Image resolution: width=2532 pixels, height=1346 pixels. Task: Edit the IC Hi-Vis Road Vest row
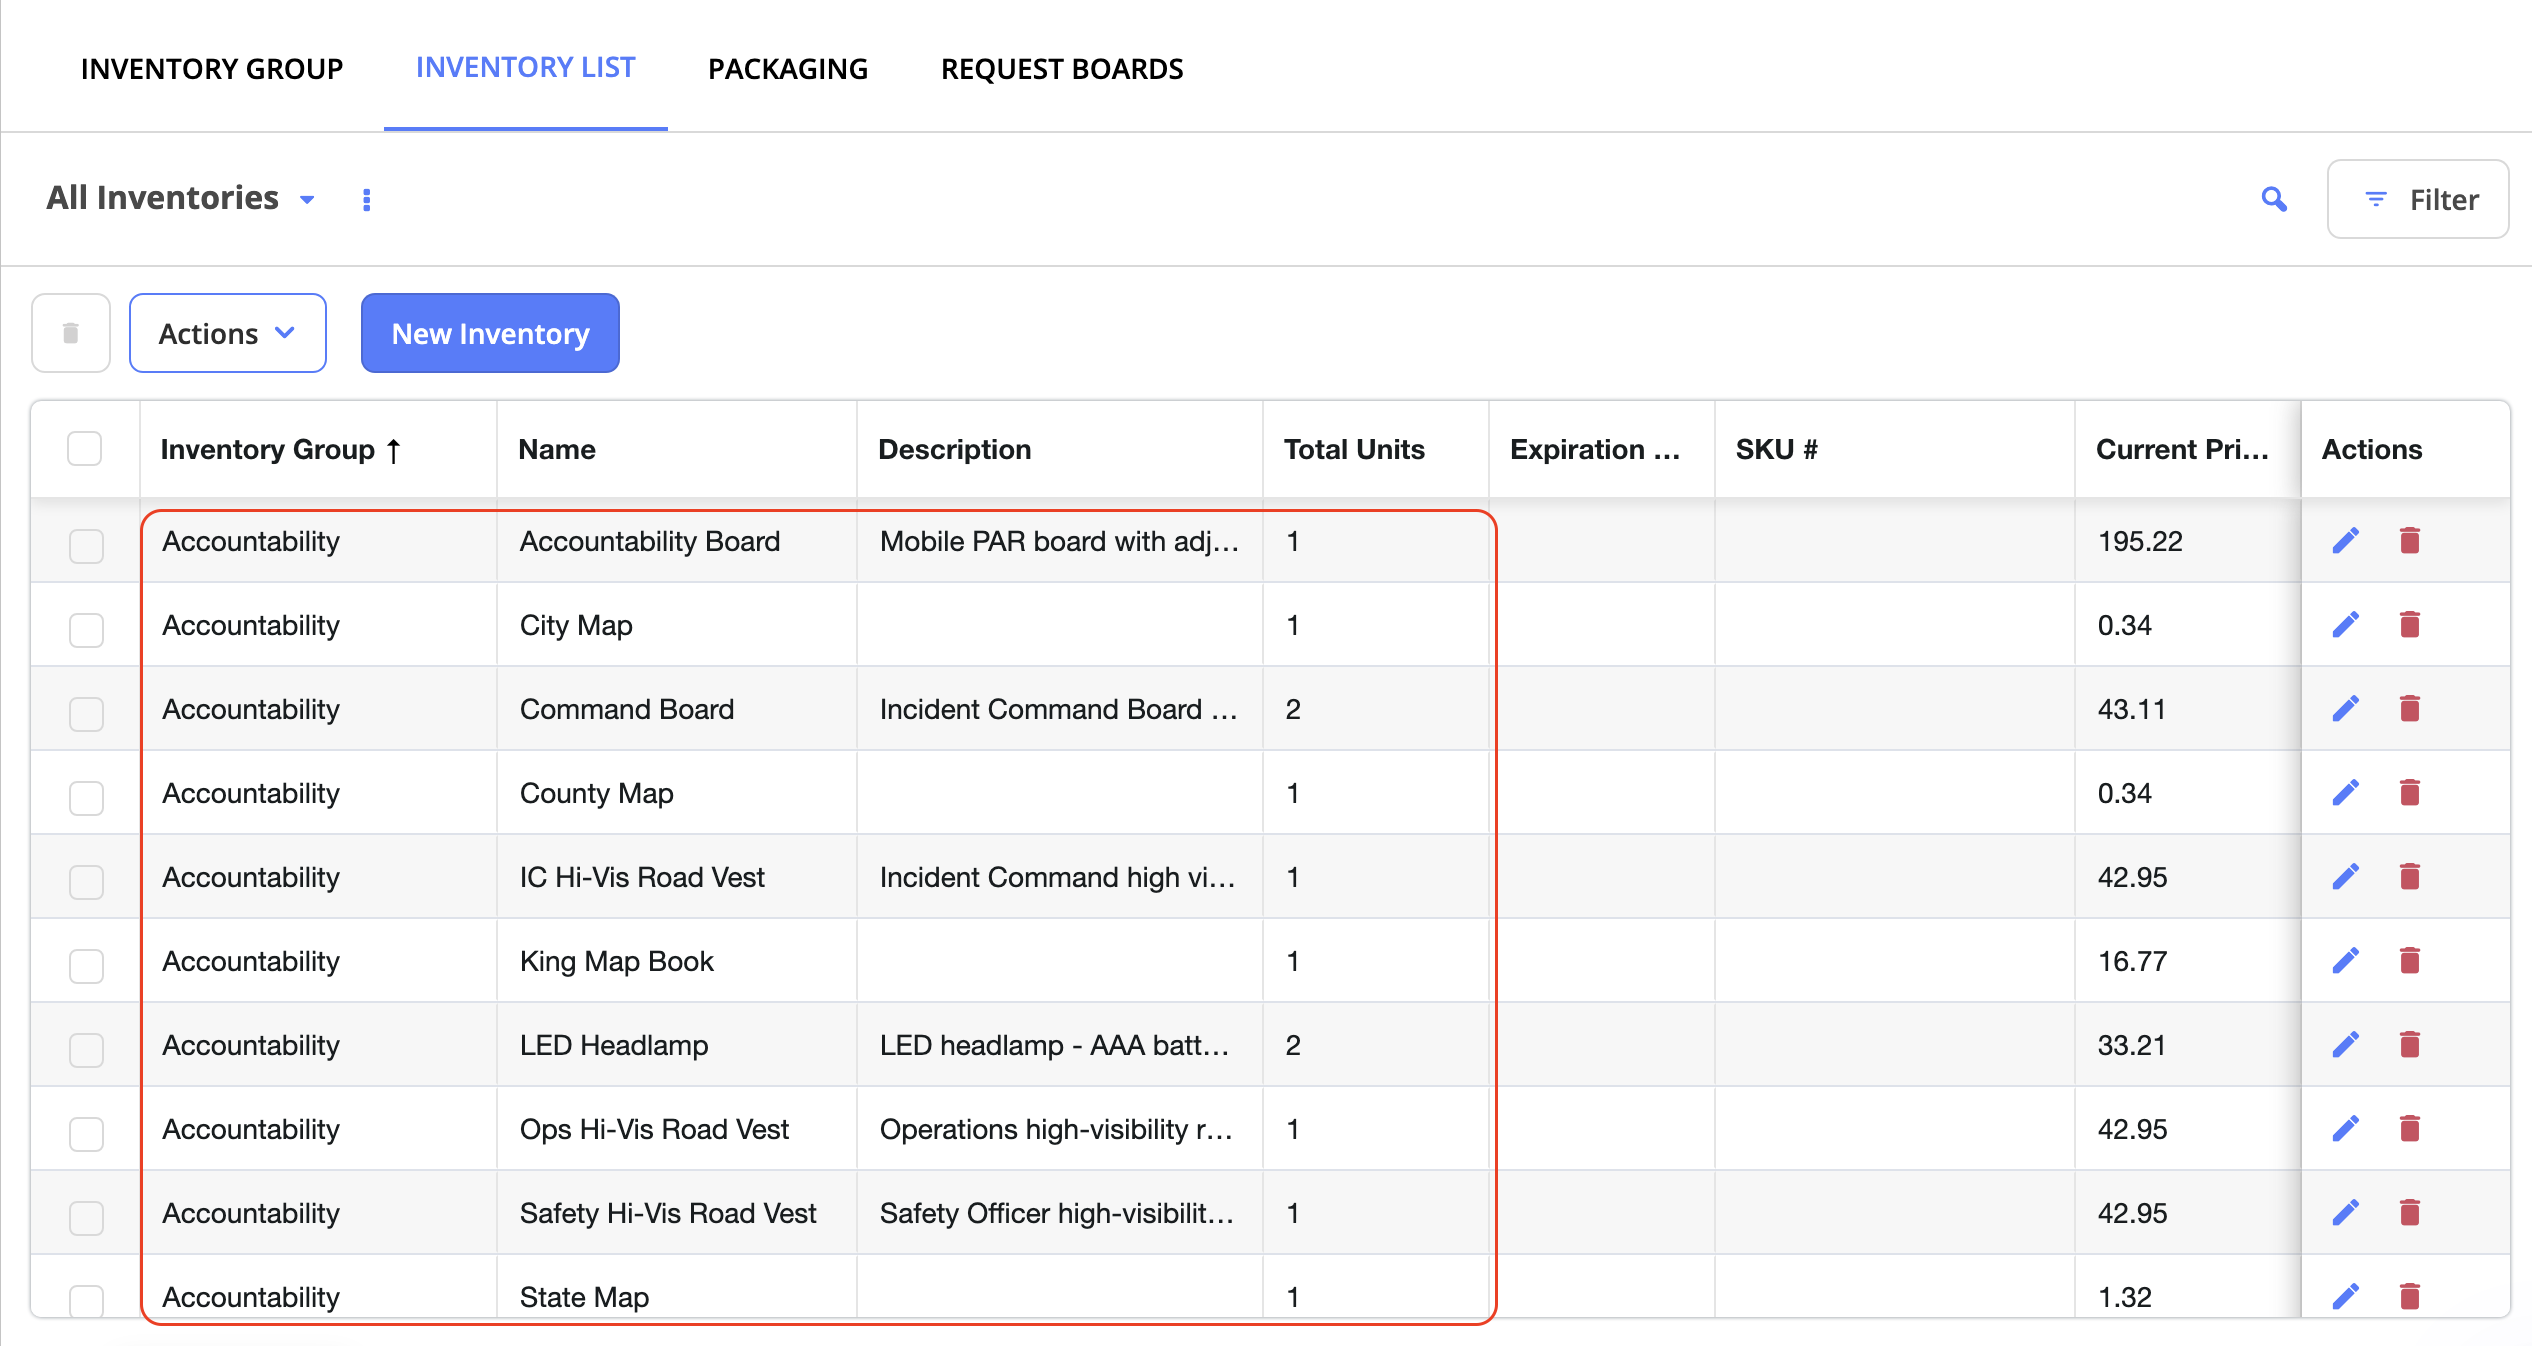[2346, 877]
